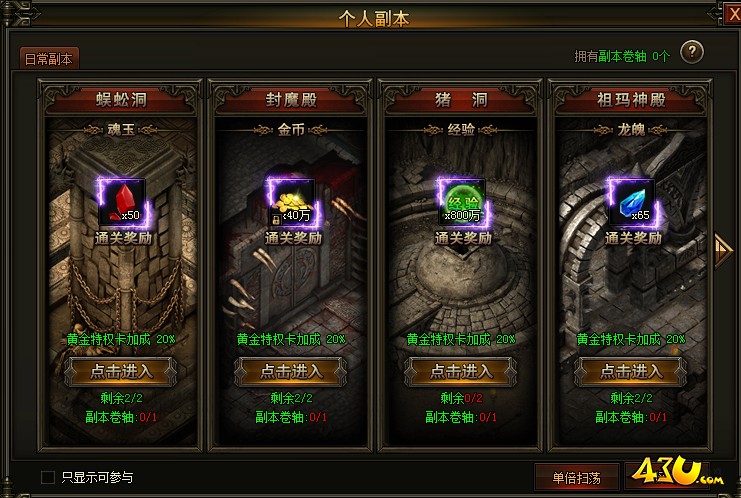Viewport: 741px width, 498px height.
Task: Enter the 封魔殿 dungeon with 点击进入
Action: coord(291,372)
